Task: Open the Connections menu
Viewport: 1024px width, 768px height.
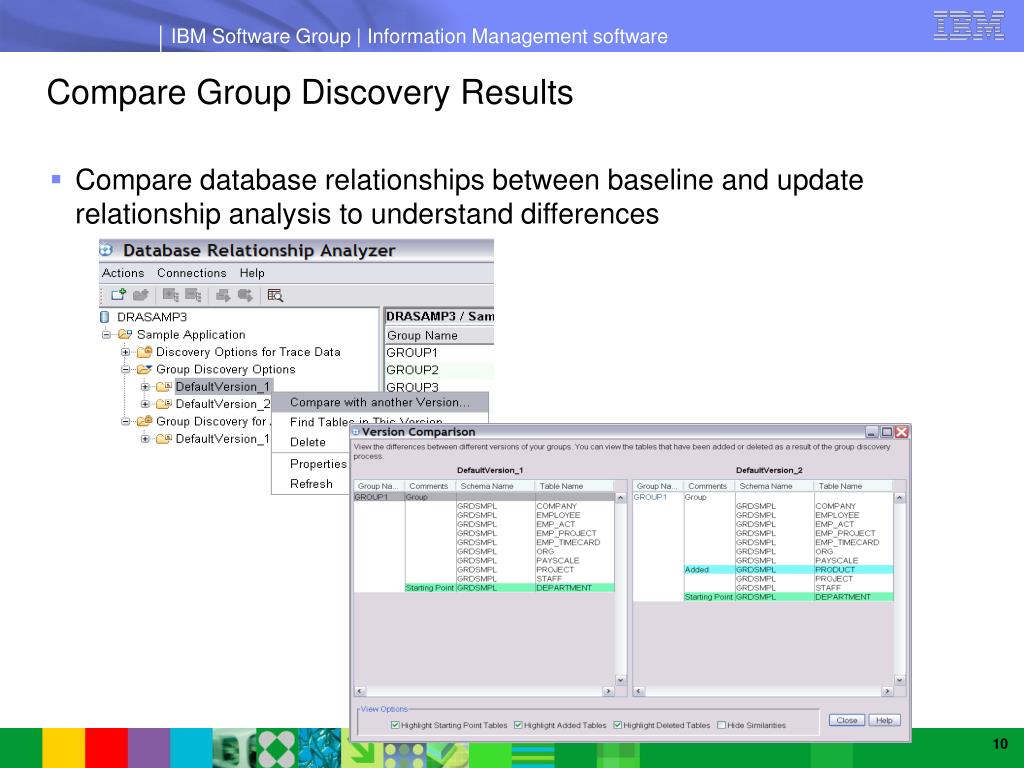Action: coord(191,273)
